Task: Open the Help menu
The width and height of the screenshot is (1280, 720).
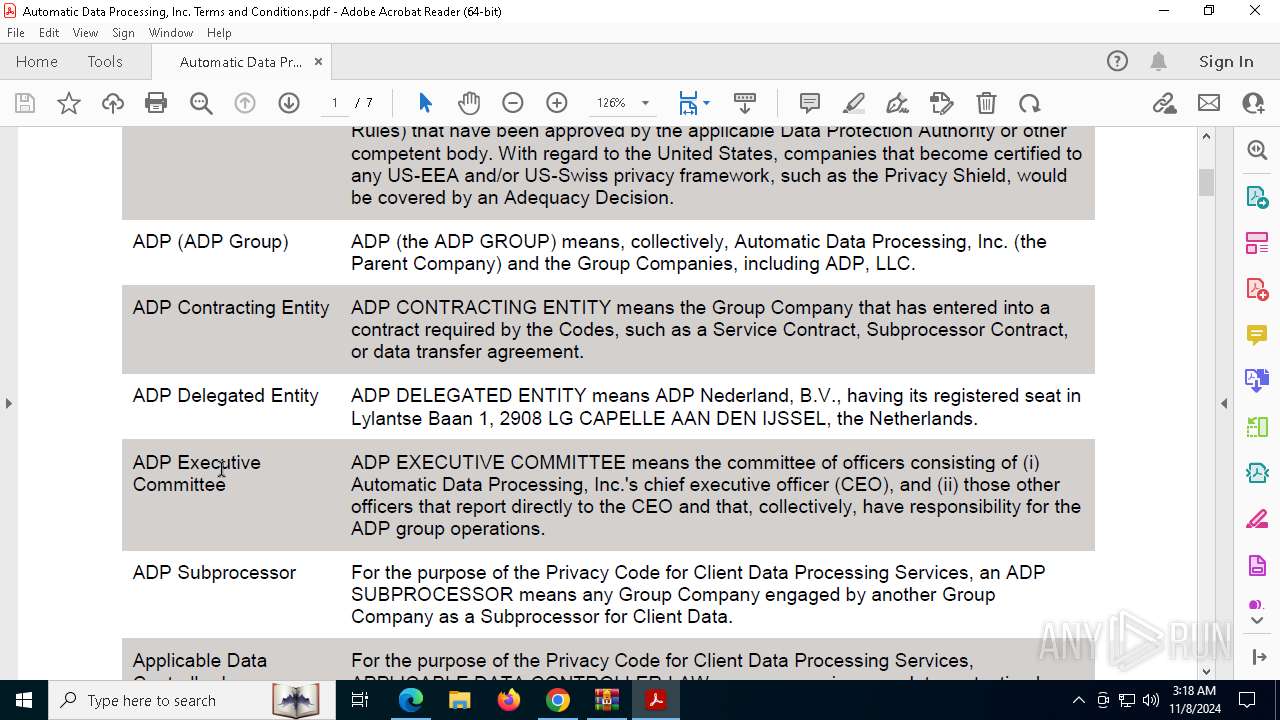Action: 219,32
